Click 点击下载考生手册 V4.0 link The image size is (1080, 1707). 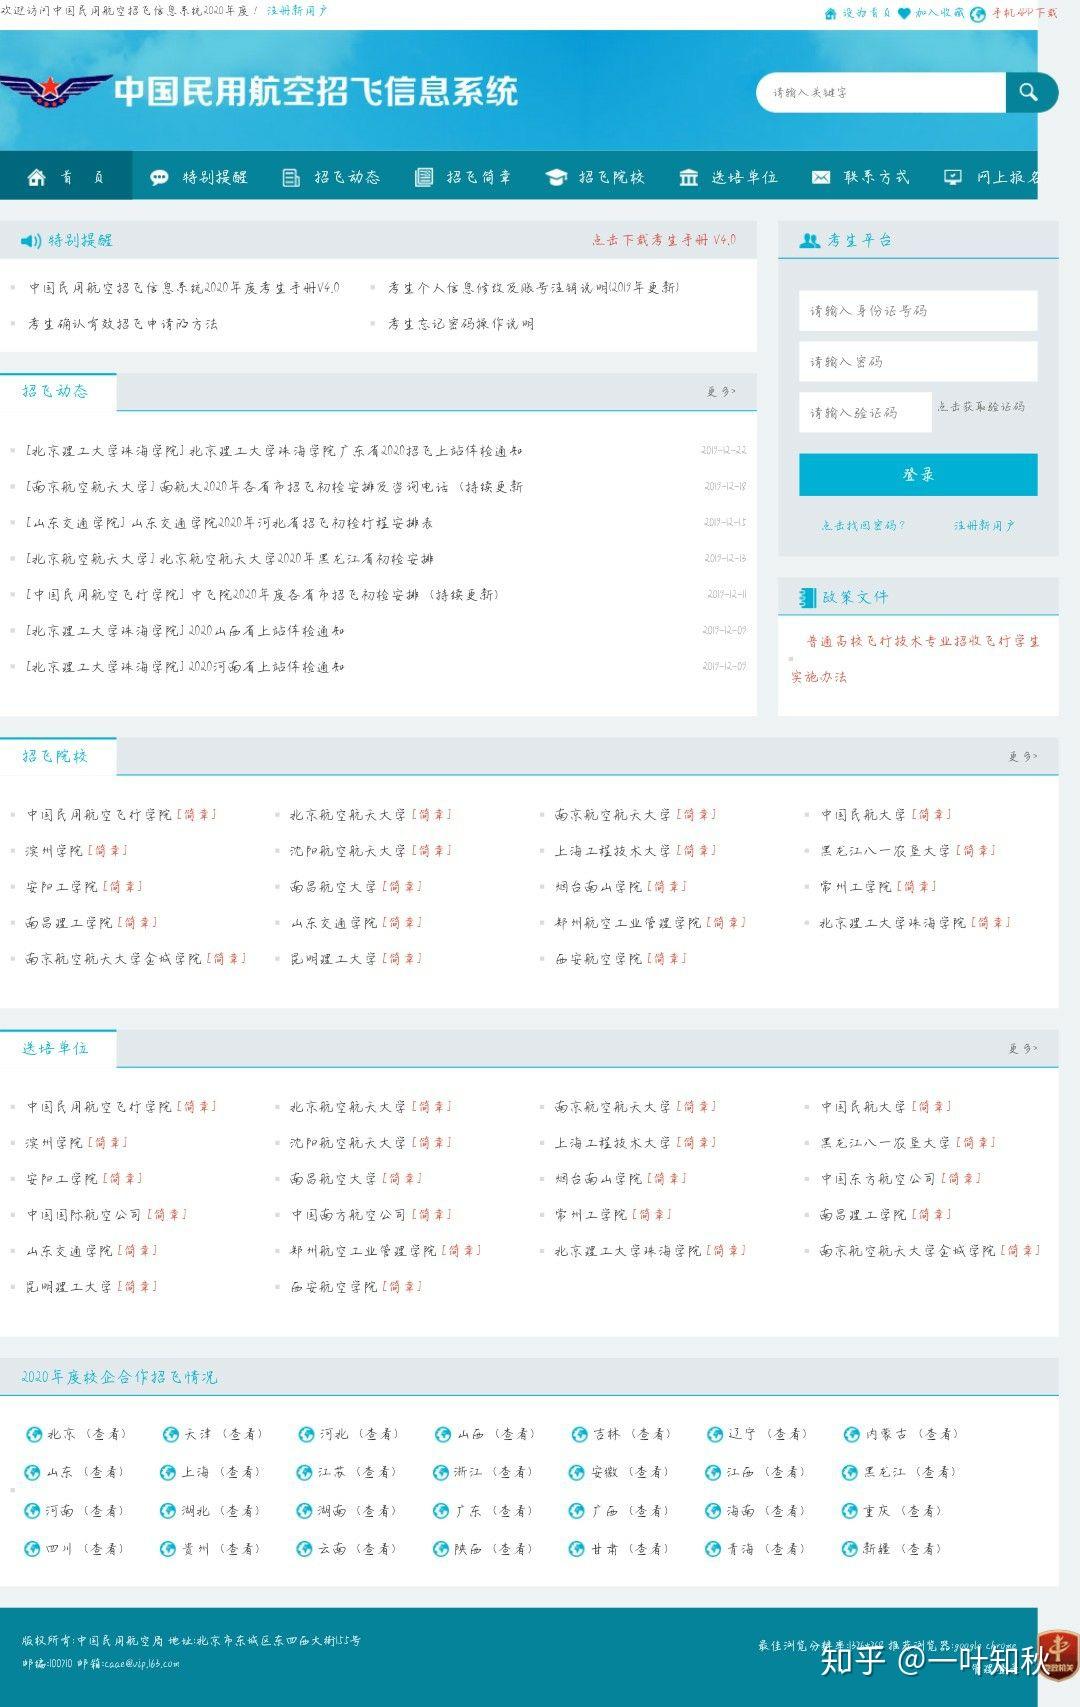664,240
